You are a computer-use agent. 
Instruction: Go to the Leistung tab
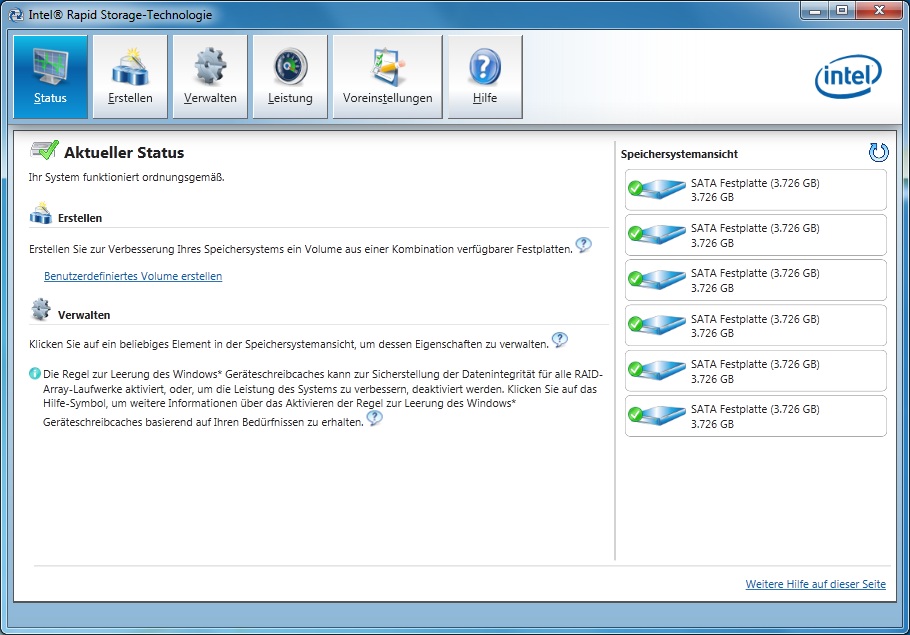coord(290,77)
